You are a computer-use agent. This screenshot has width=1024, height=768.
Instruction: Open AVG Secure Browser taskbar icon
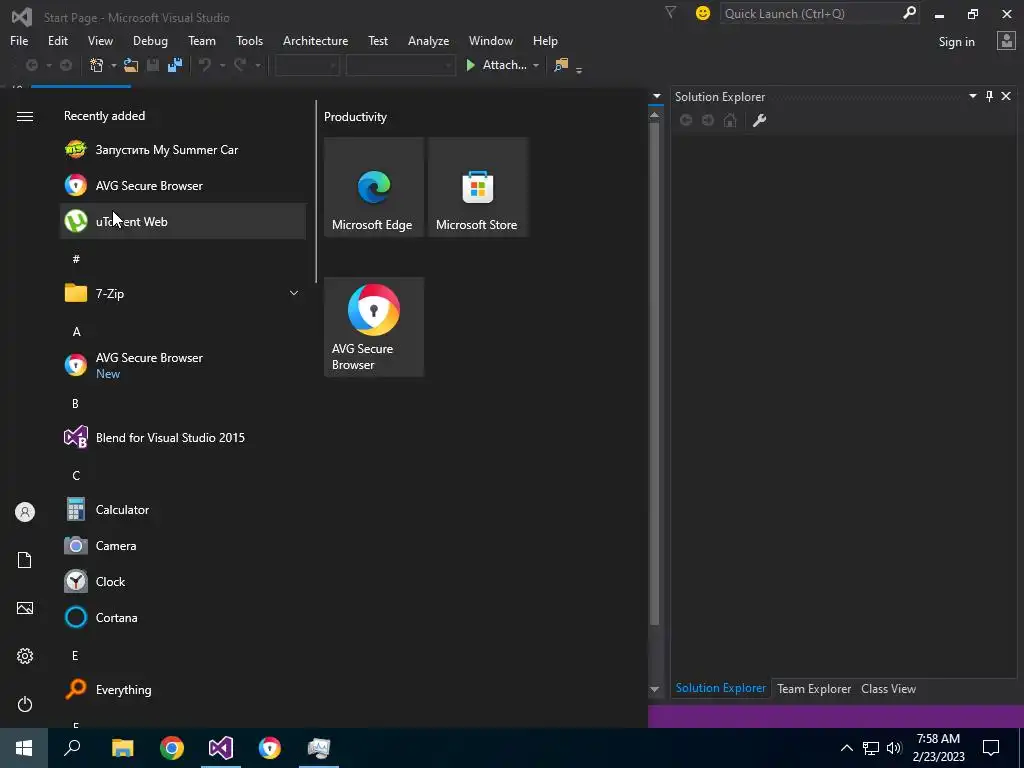(270, 748)
